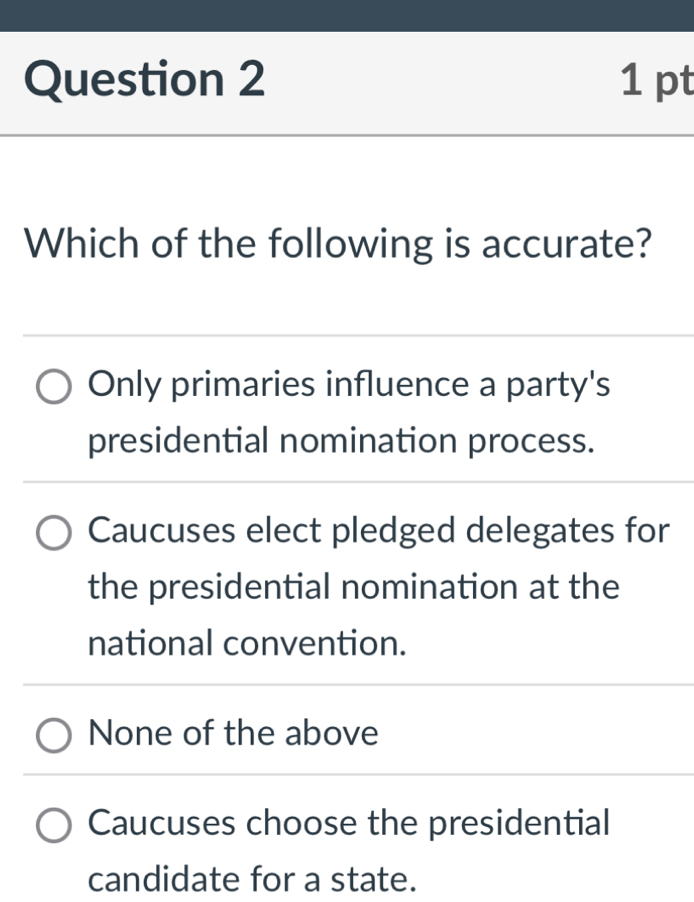Click the 'candidate for a state.' text line
694x902 pixels.
[x=252, y=879]
